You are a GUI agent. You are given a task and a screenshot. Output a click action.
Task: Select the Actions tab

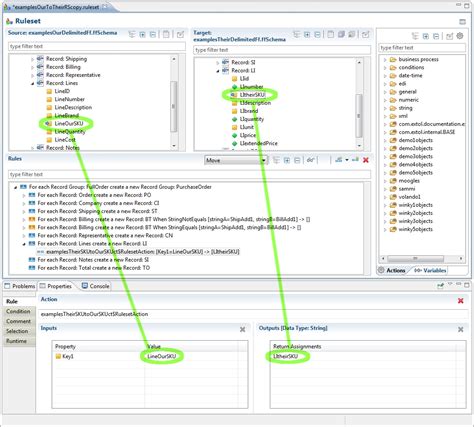click(392, 270)
